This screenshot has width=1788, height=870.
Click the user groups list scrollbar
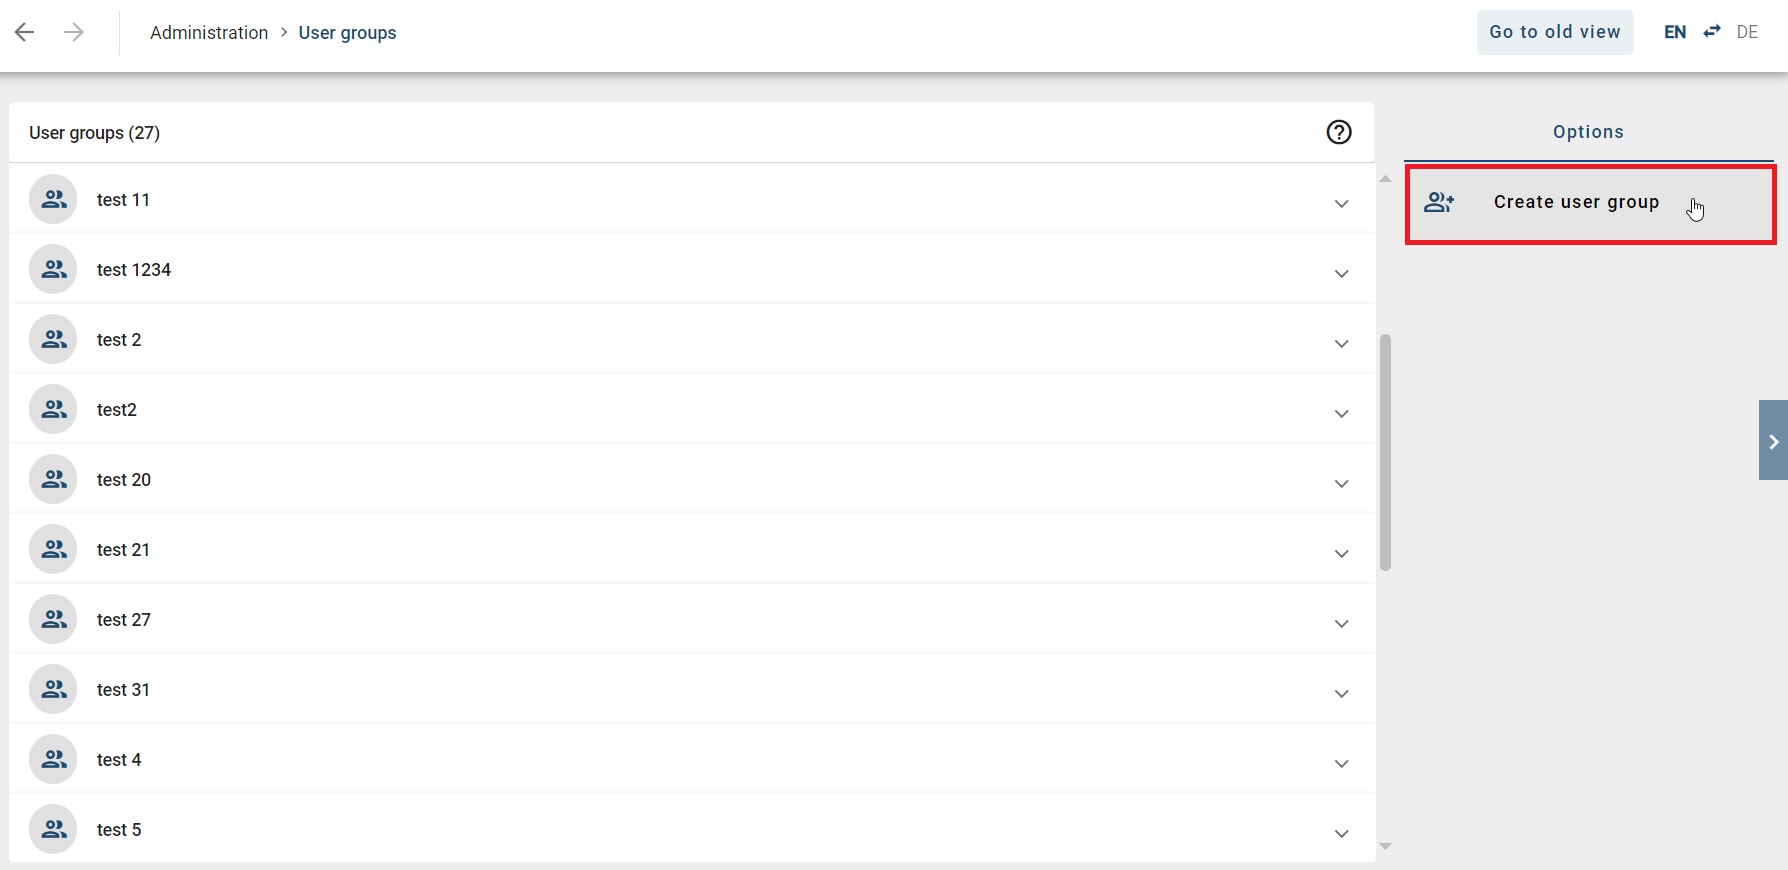[x=1385, y=452]
